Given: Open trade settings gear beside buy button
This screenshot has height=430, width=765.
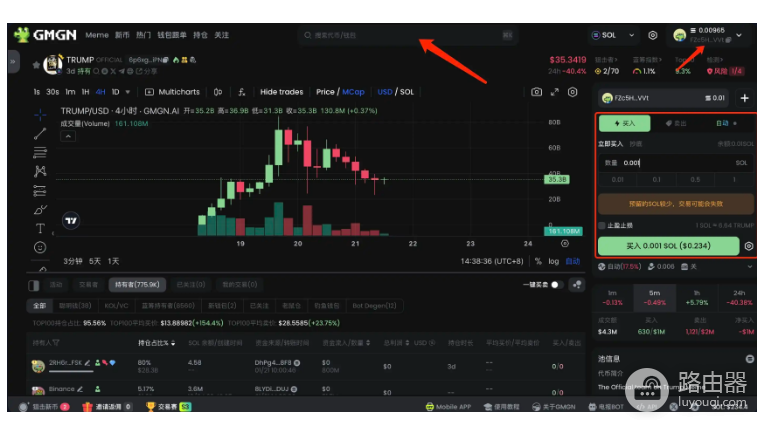Looking at the screenshot, I should tap(749, 246).
